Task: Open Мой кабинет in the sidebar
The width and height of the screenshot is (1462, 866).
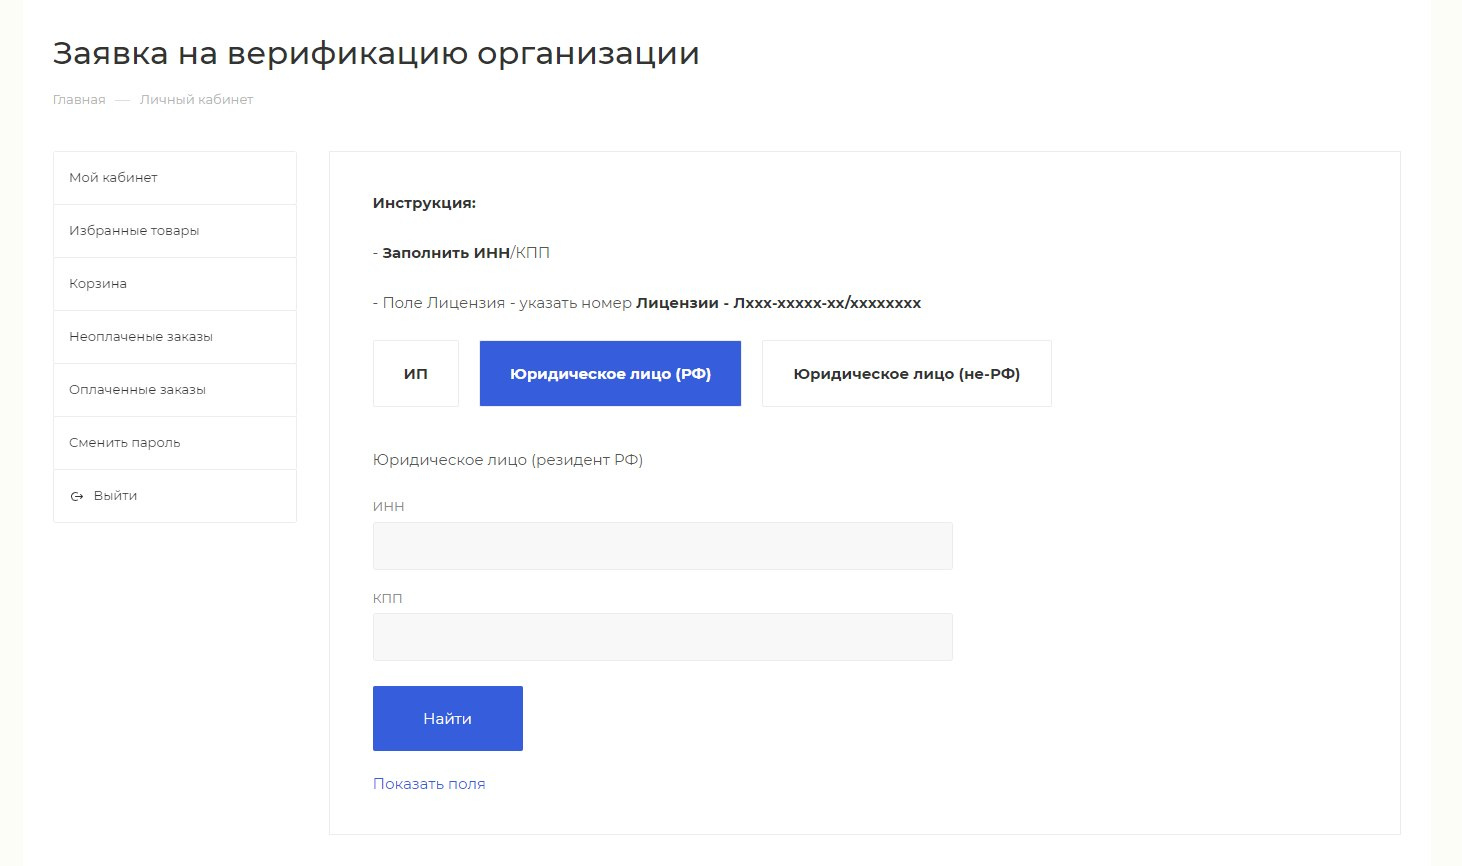Action: (x=175, y=178)
